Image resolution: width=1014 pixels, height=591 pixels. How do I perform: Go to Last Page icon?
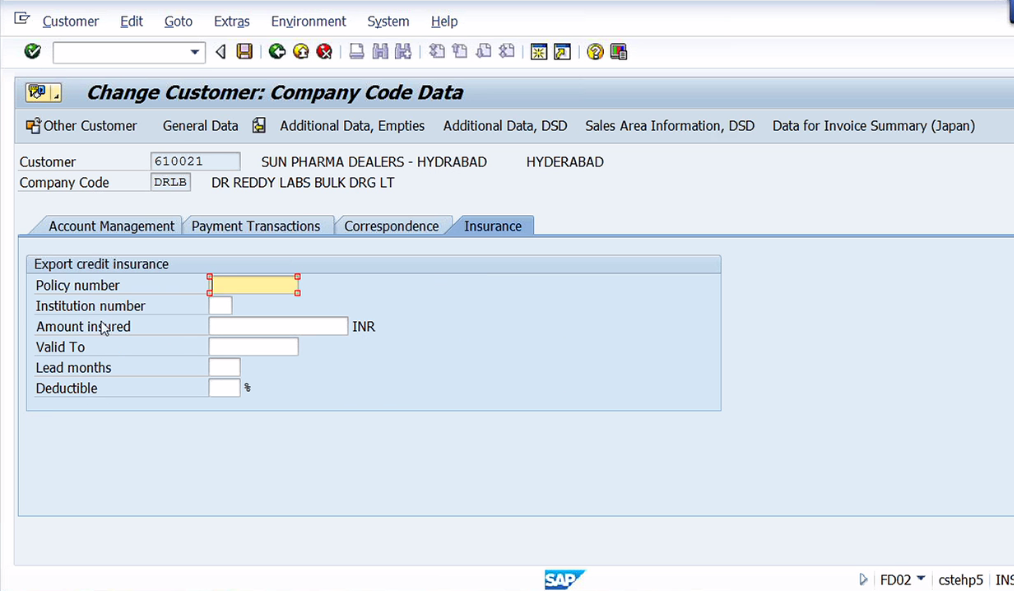(x=507, y=52)
